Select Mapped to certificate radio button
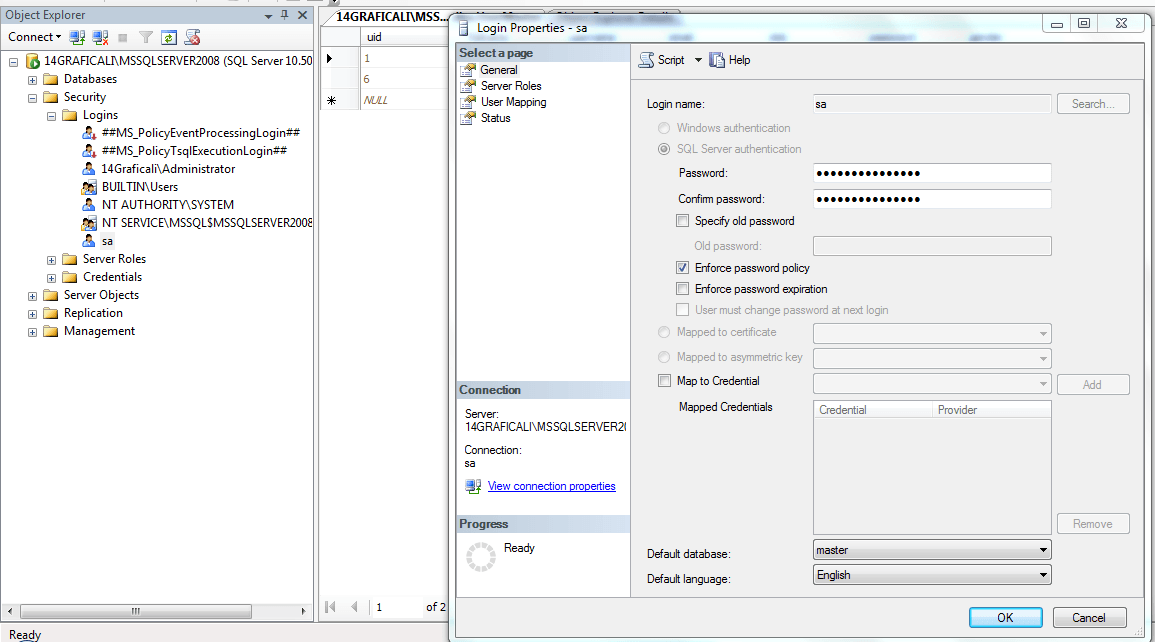This screenshot has height=642, width=1155. pyautogui.click(x=664, y=333)
